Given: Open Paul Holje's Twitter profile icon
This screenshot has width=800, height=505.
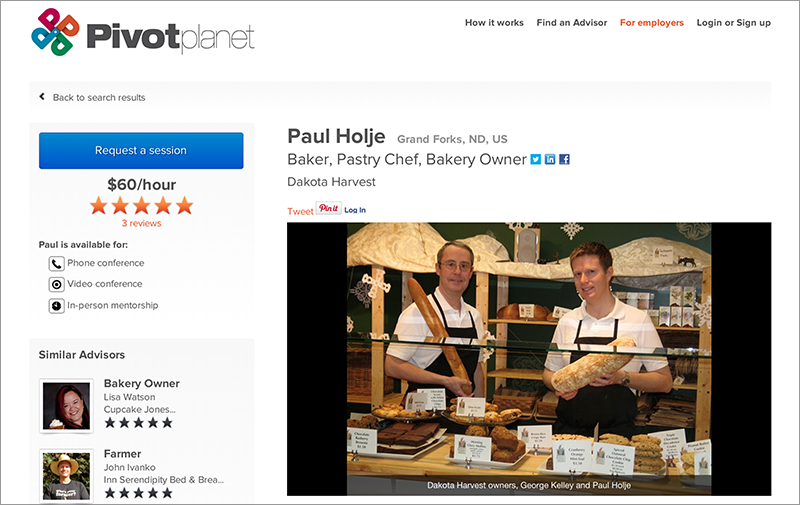Looking at the screenshot, I should (535, 159).
